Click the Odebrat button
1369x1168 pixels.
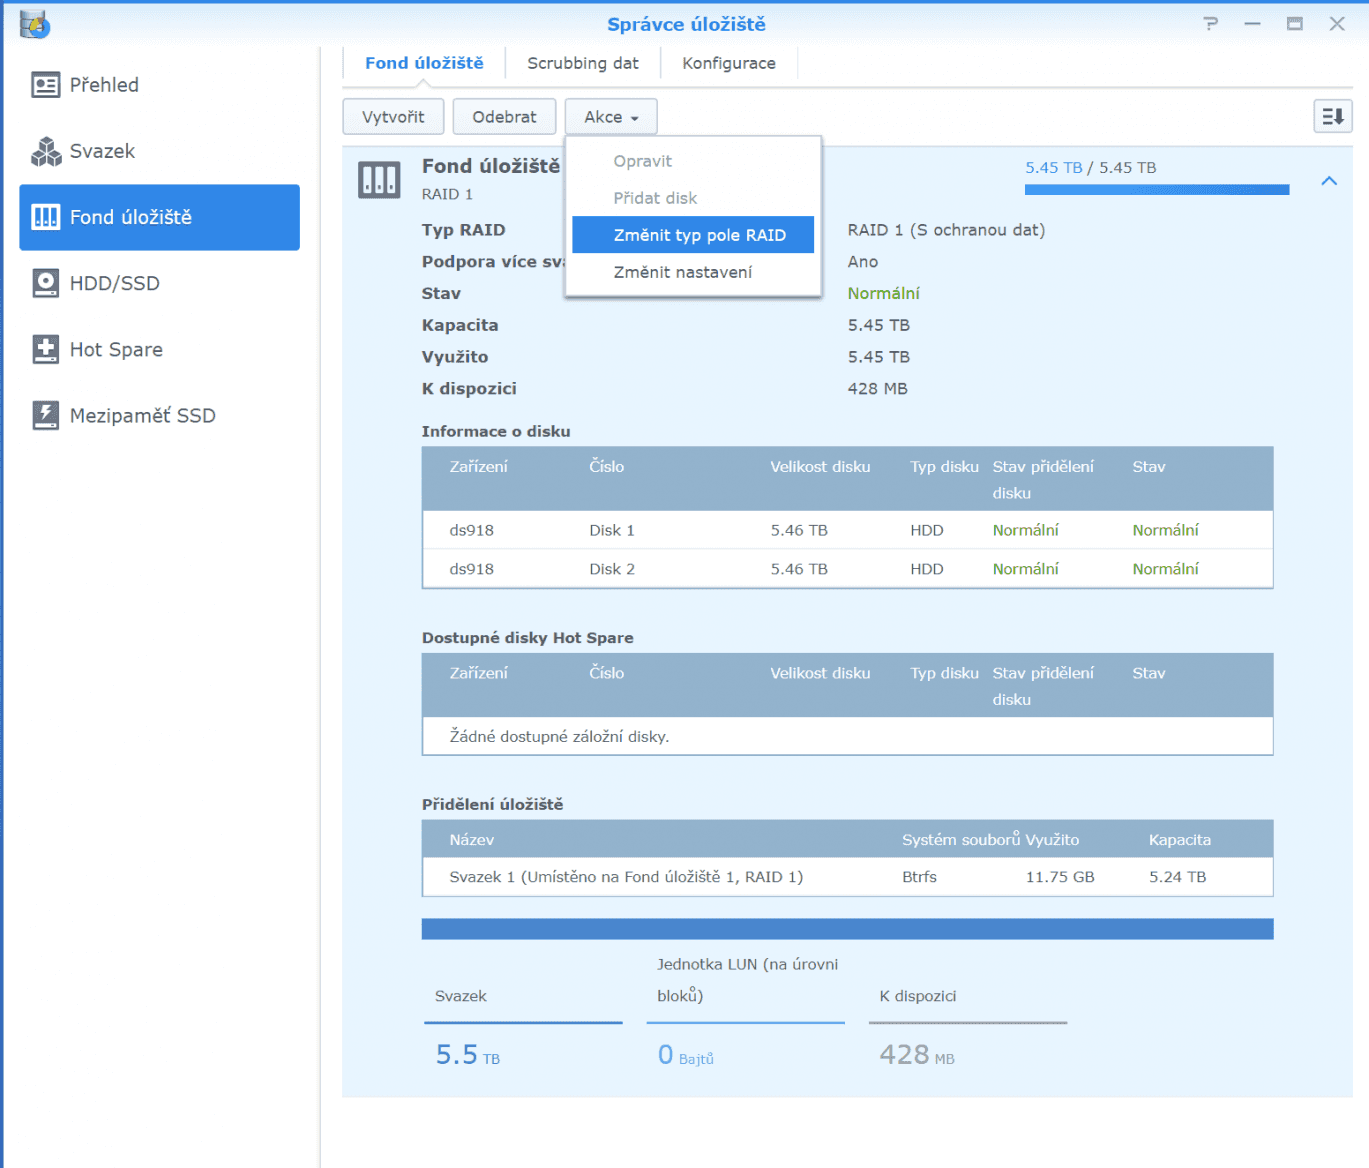(x=504, y=117)
